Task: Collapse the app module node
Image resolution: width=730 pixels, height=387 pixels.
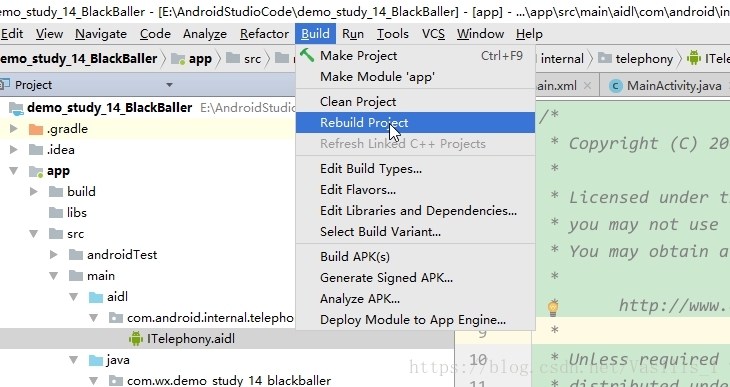Action: click(14, 170)
